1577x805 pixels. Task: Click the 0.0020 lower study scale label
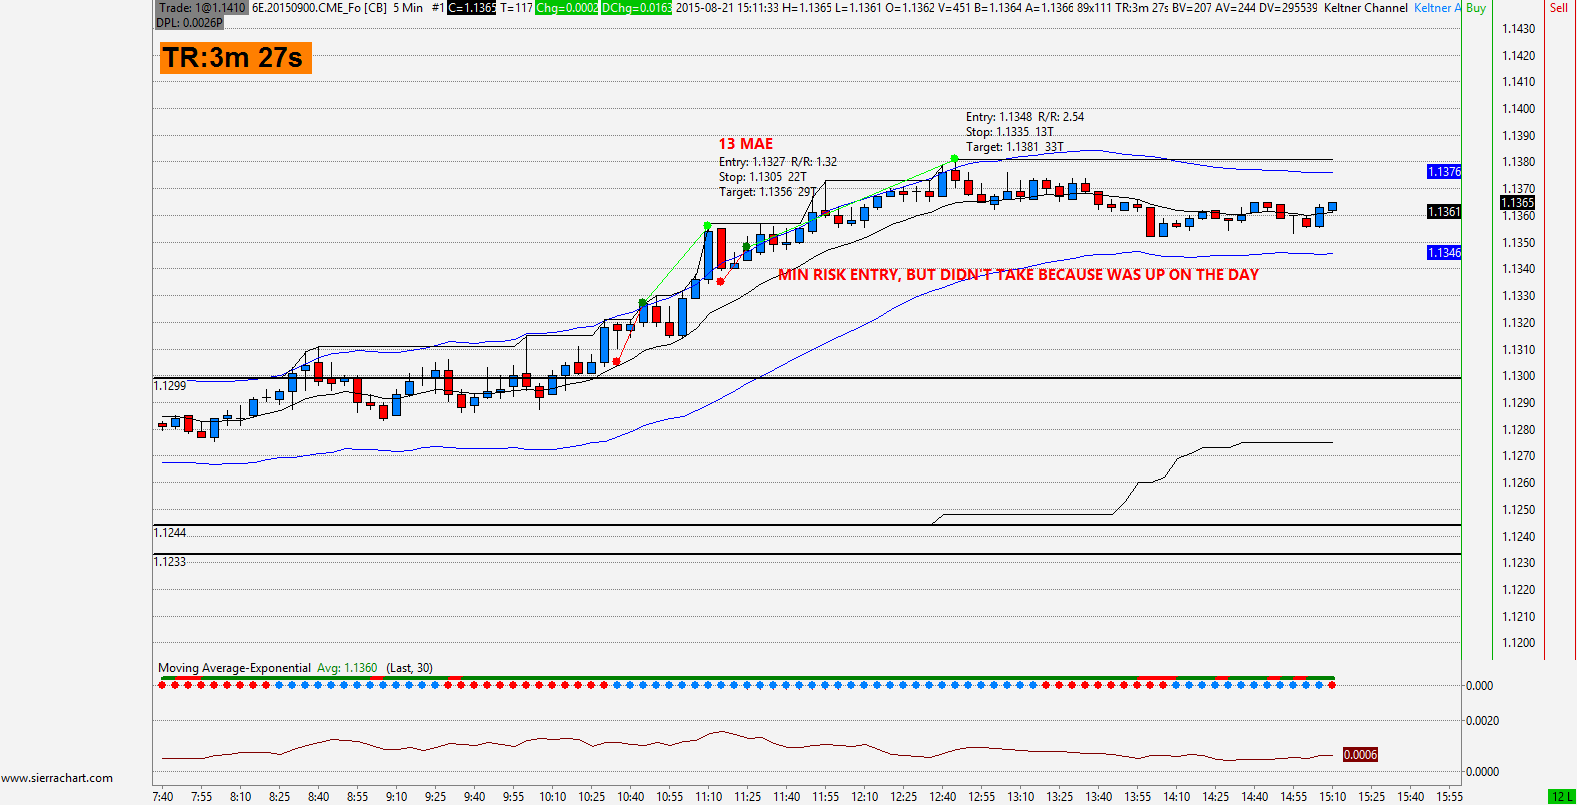[x=1482, y=721]
